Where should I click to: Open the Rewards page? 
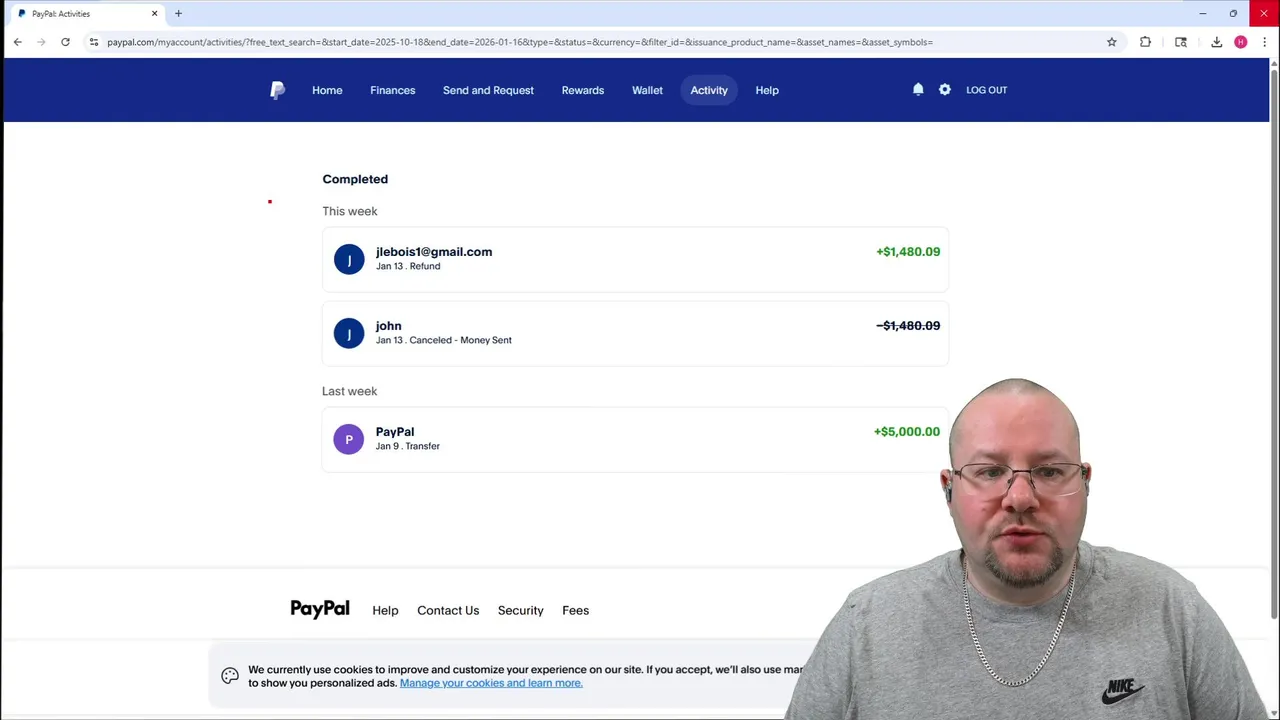(583, 90)
